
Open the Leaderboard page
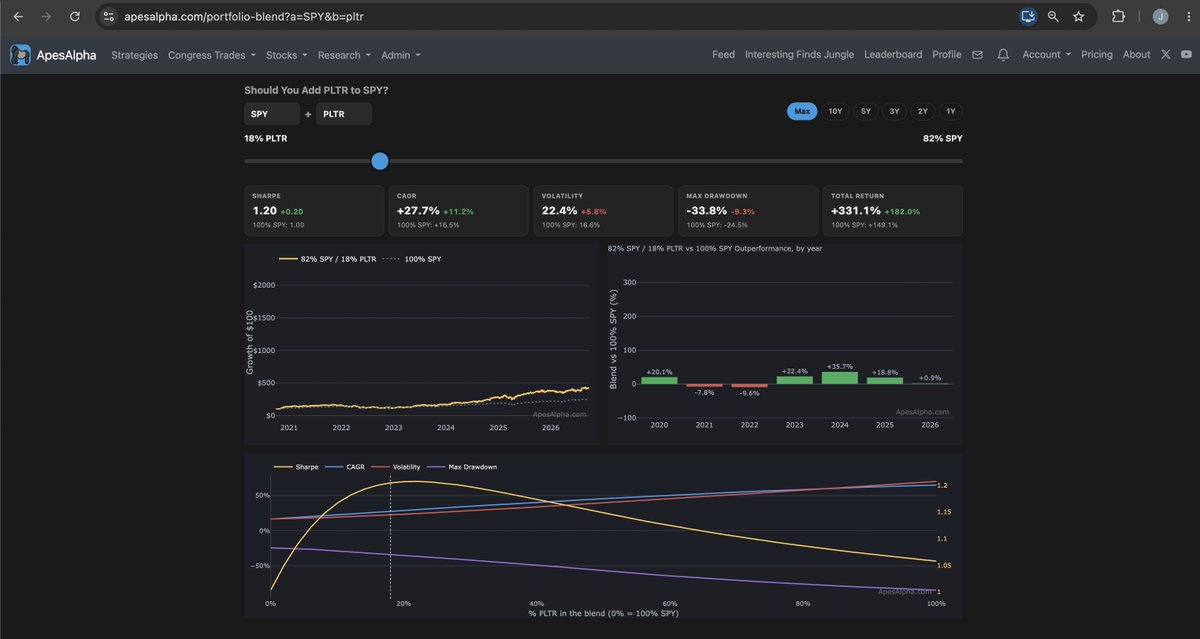[x=893, y=55]
